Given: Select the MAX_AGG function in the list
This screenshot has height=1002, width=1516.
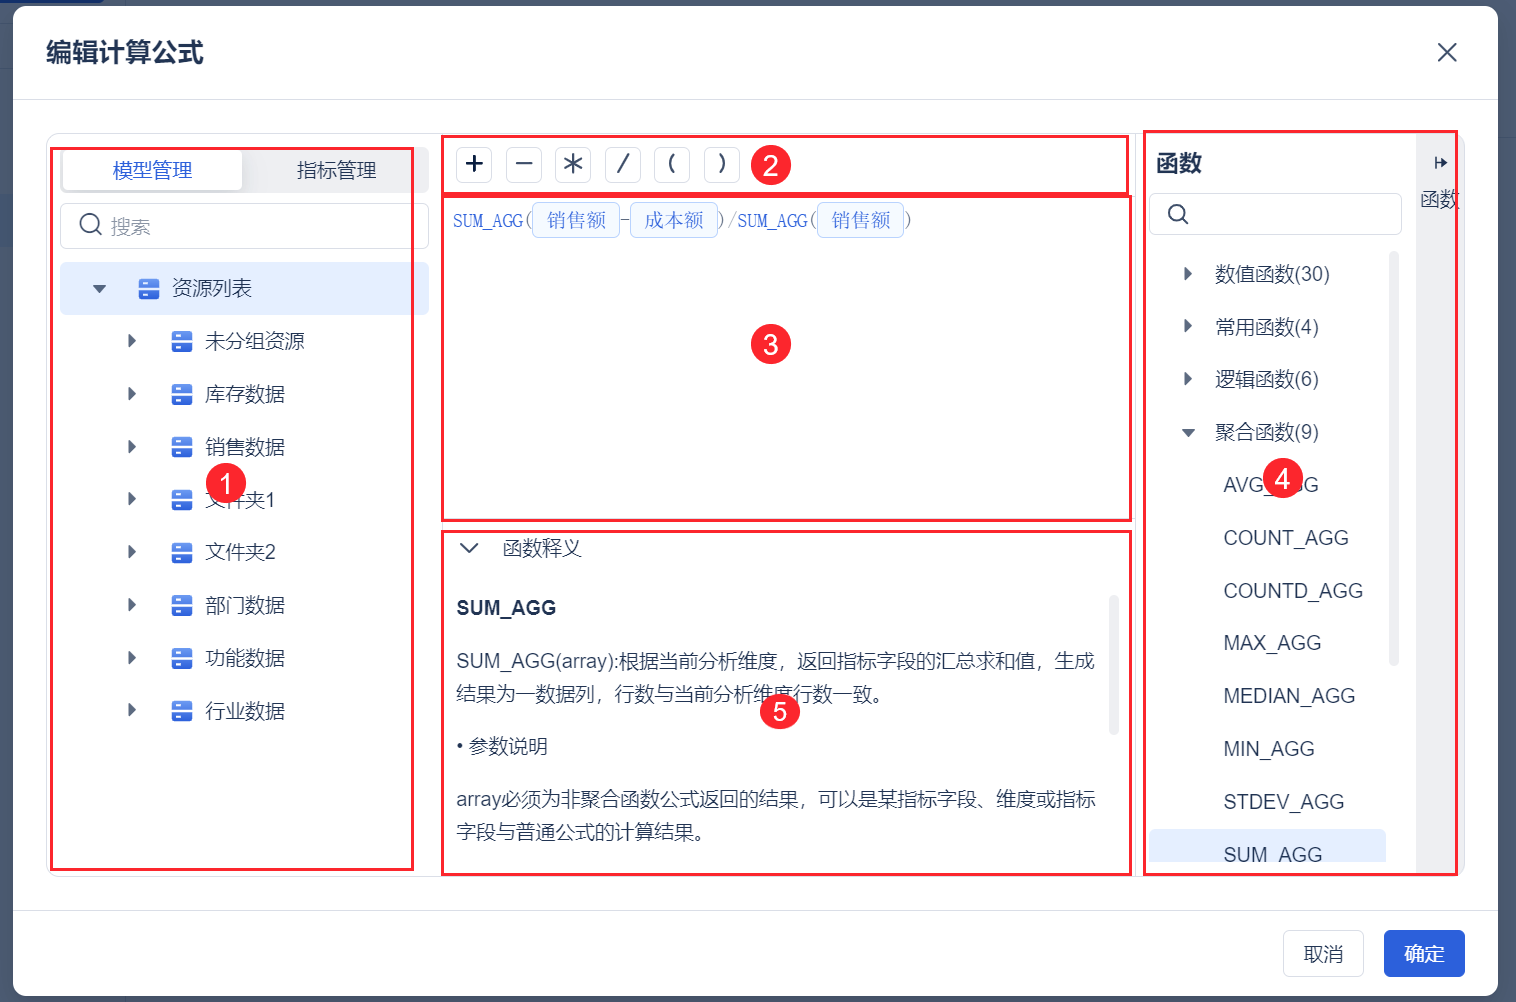Looking at the screenshot, I should point(1272,642).
